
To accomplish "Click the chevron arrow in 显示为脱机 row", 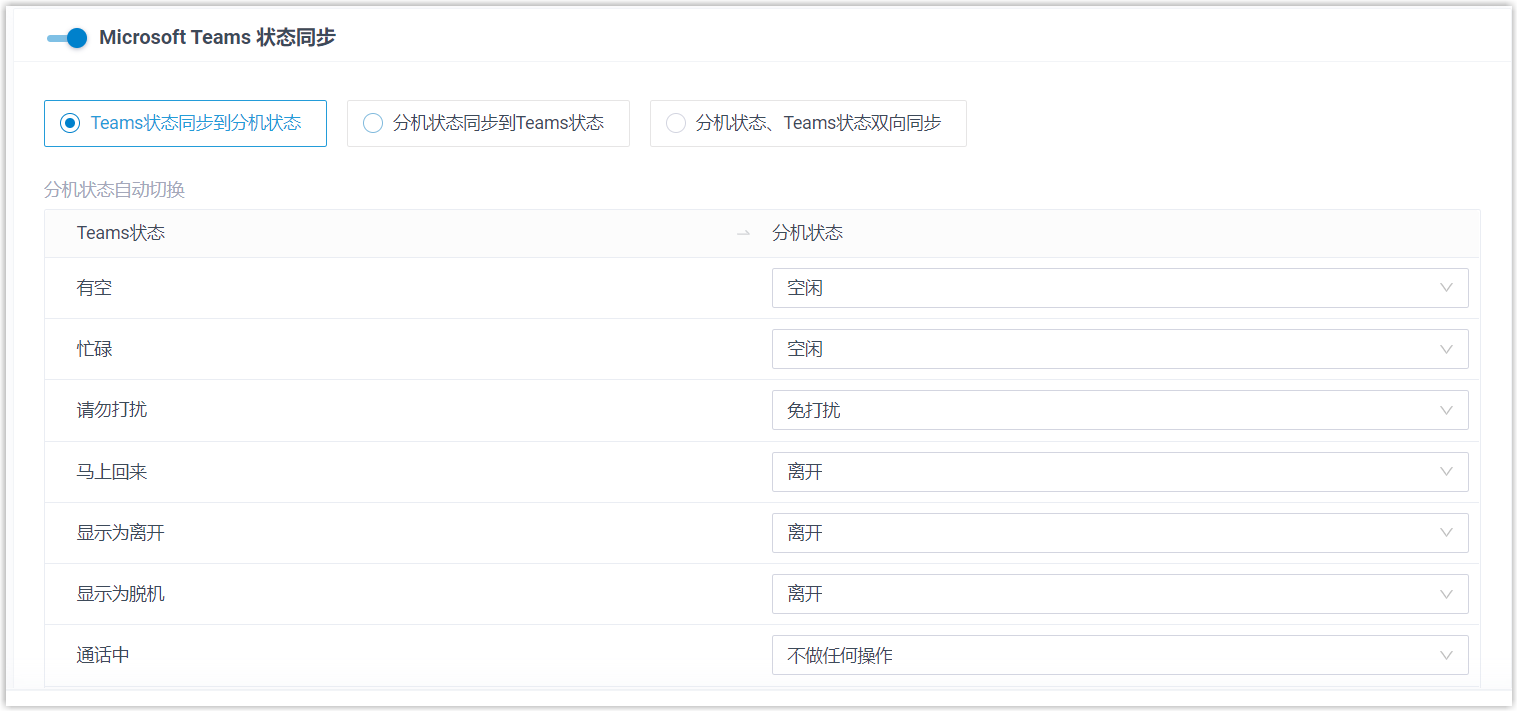I will pyautogui.click(x=1446, y=594).
